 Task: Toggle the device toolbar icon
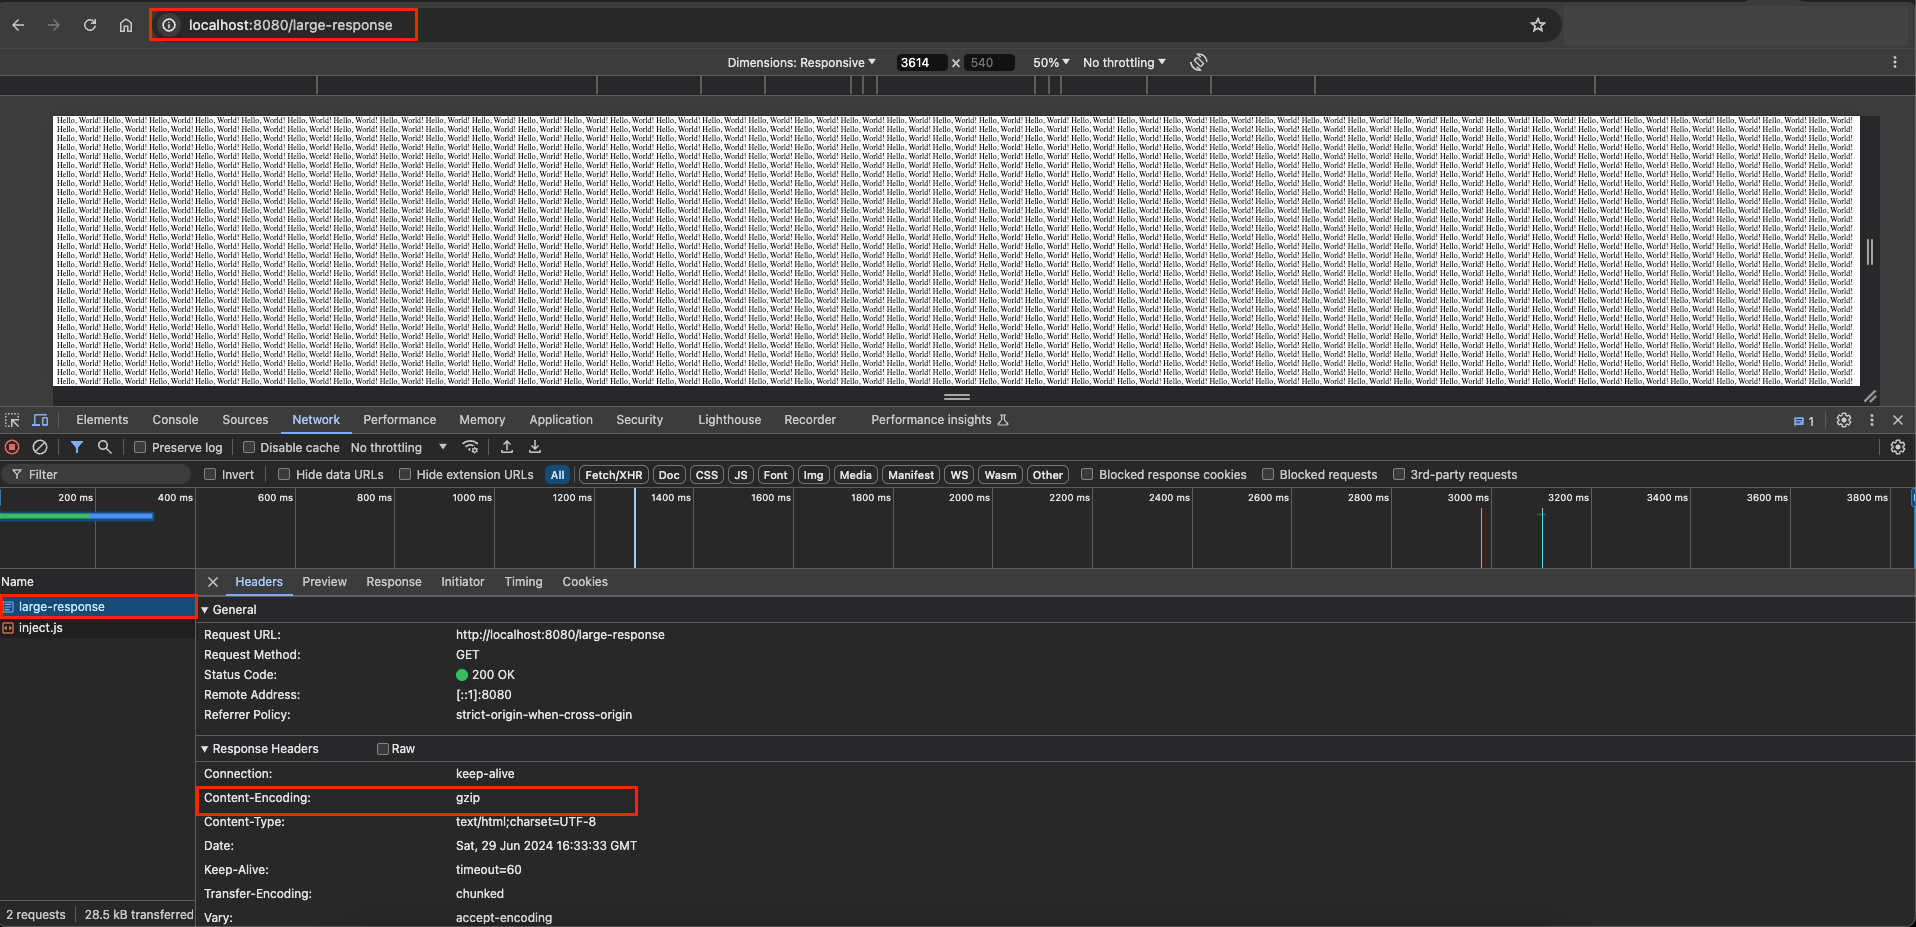click(40, 419)
